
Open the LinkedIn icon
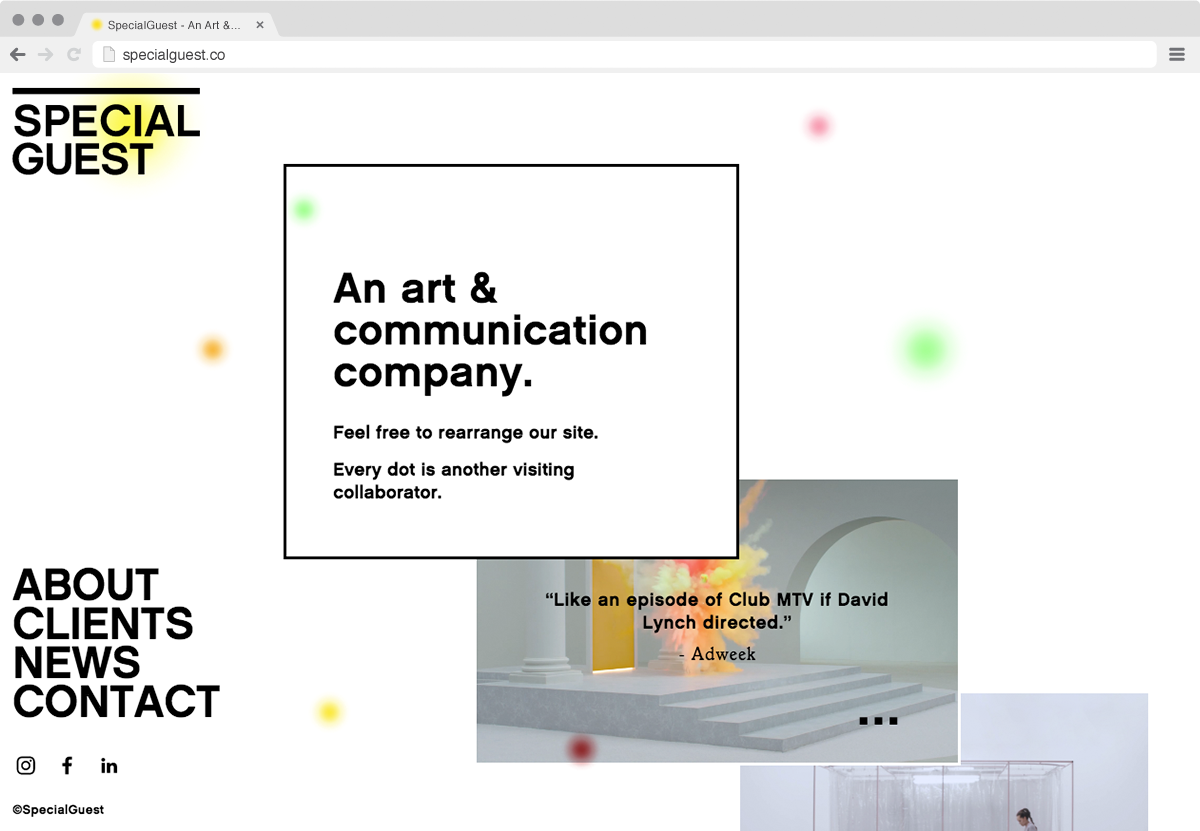tap(109, 765)
